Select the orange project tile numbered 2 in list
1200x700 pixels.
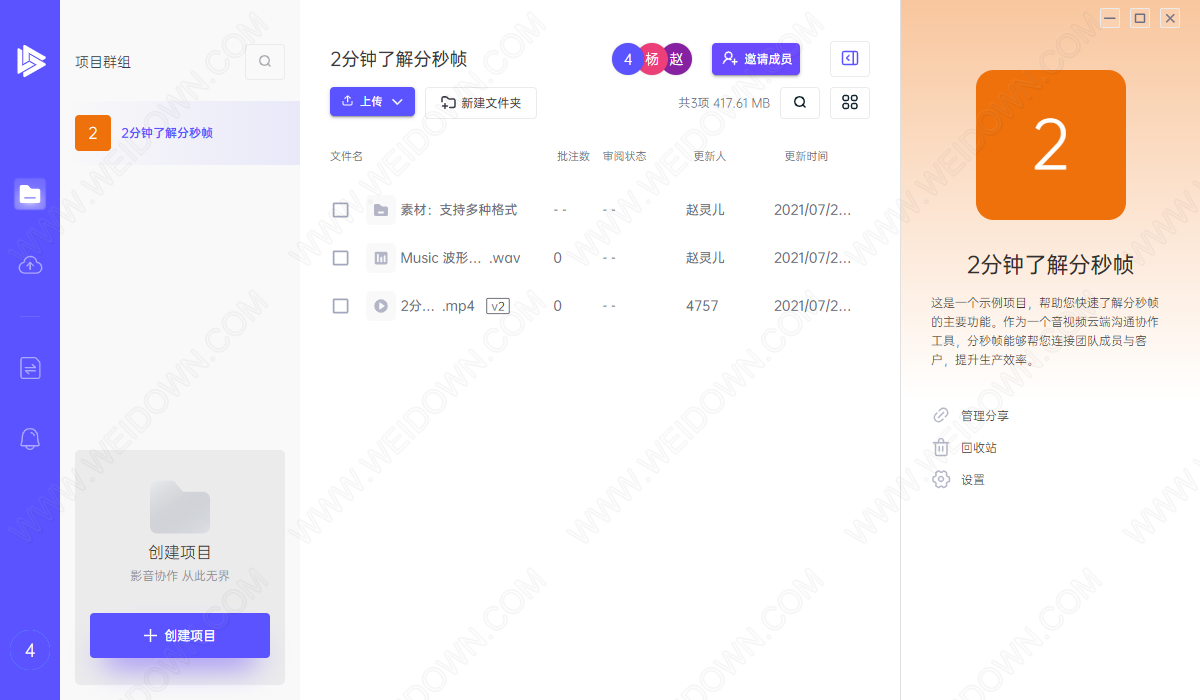(x=93, y=133)
